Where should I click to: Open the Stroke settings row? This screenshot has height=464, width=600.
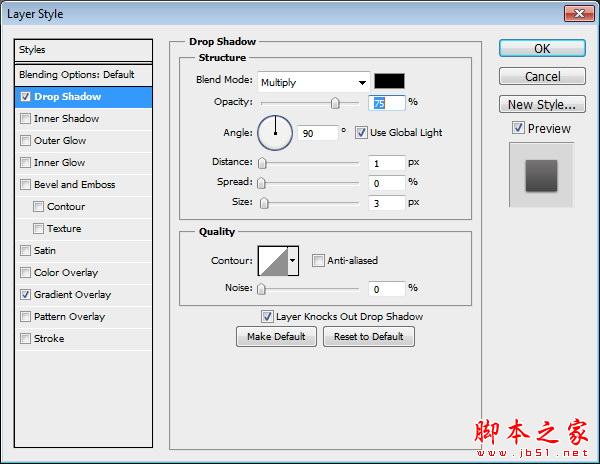click(x=83, y=339)
